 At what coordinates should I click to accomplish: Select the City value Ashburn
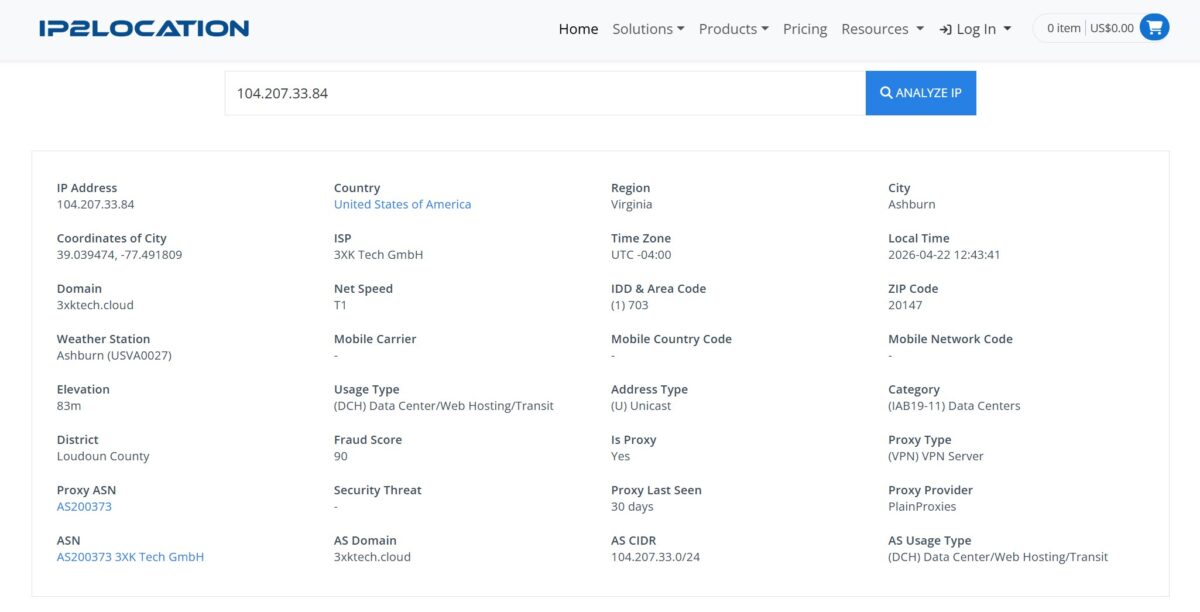tap(912, 204)
